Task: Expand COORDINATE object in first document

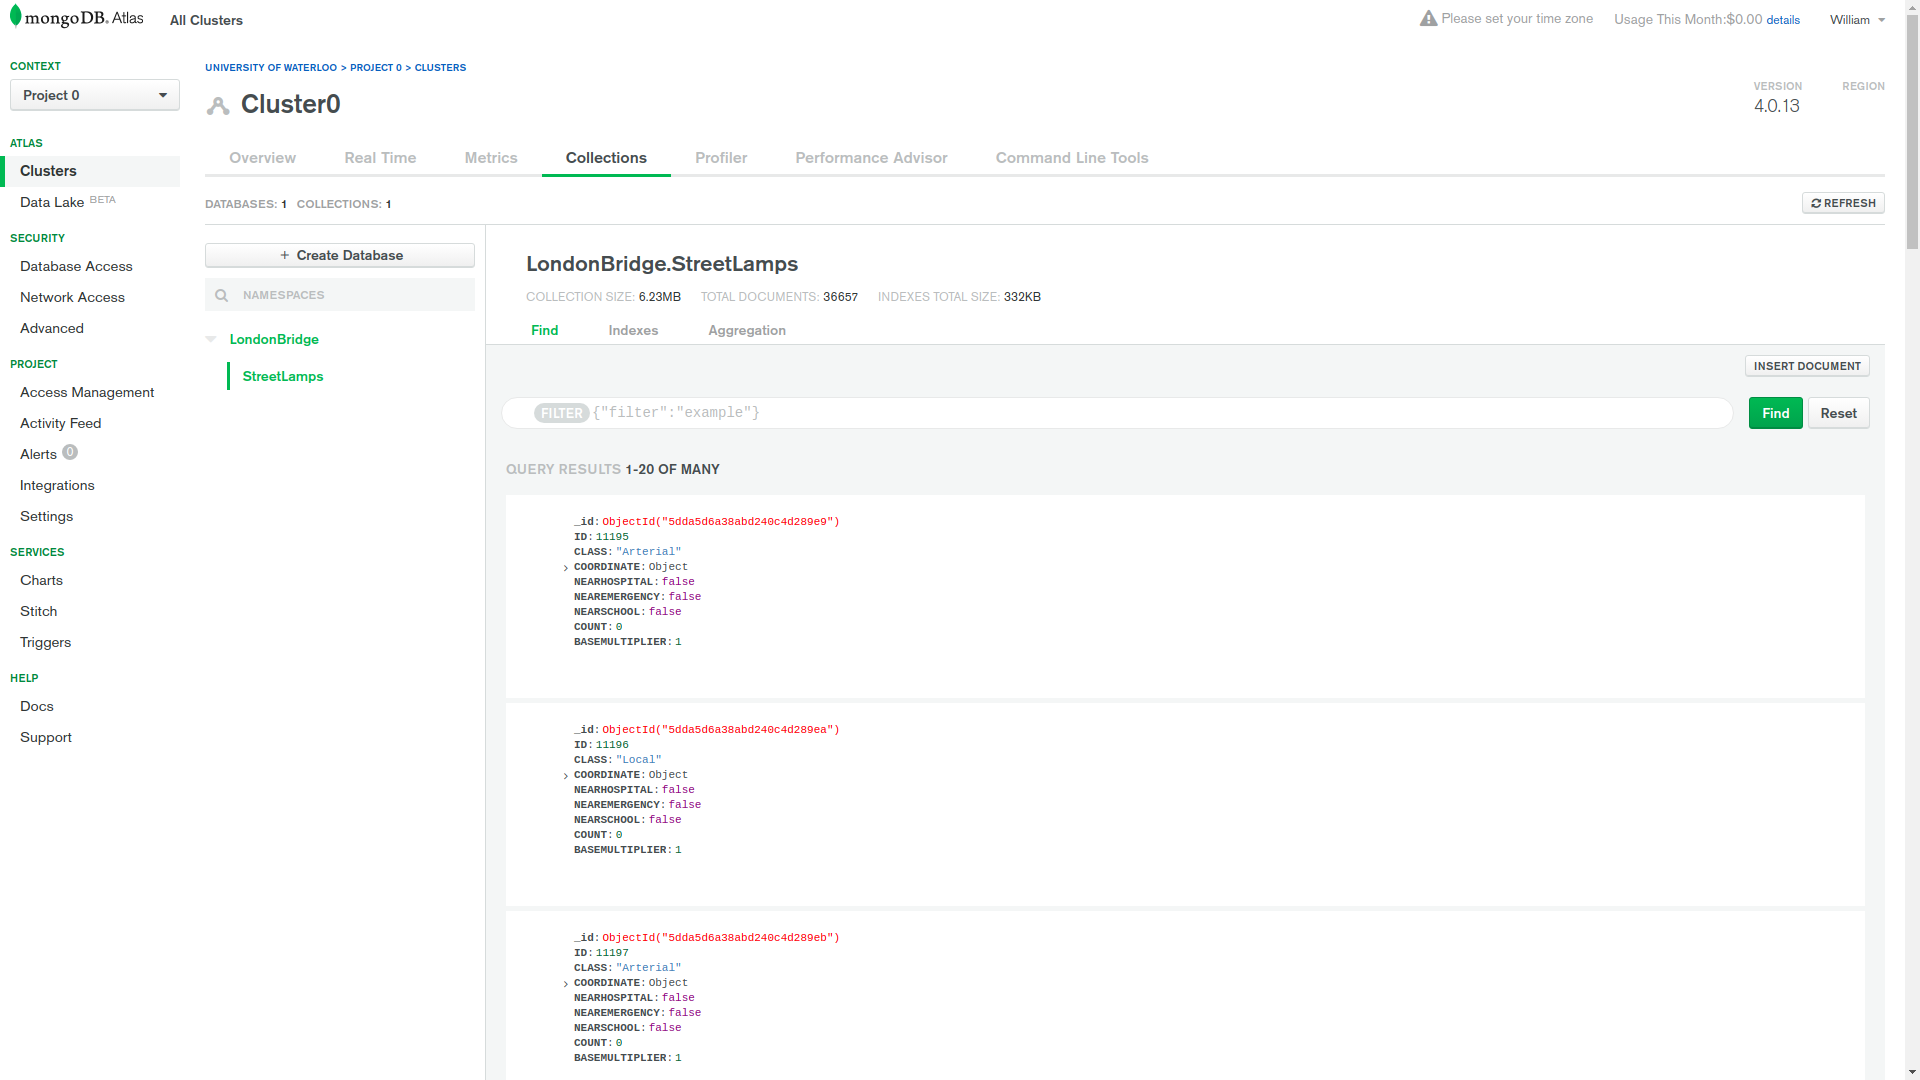Action: [566, 568]
